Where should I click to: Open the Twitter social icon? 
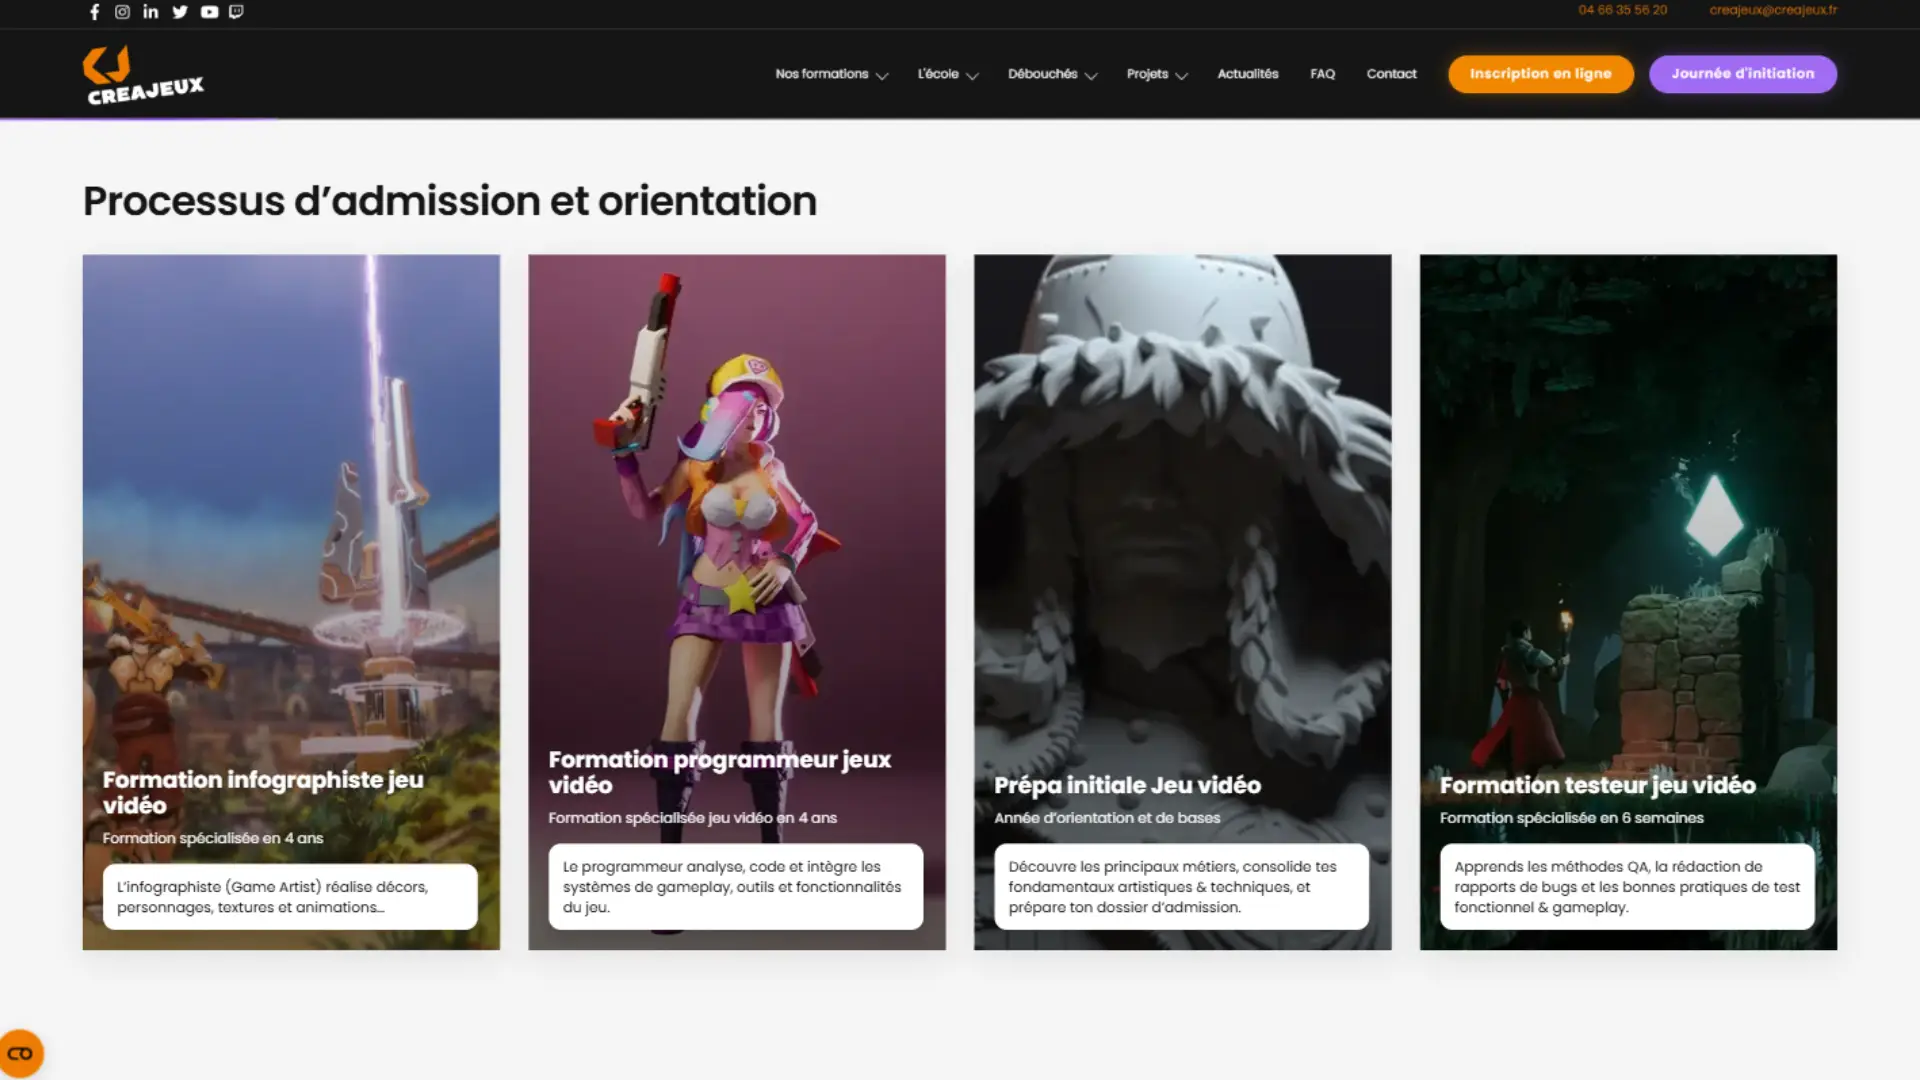pyautogui.click(x=180, y=12)
